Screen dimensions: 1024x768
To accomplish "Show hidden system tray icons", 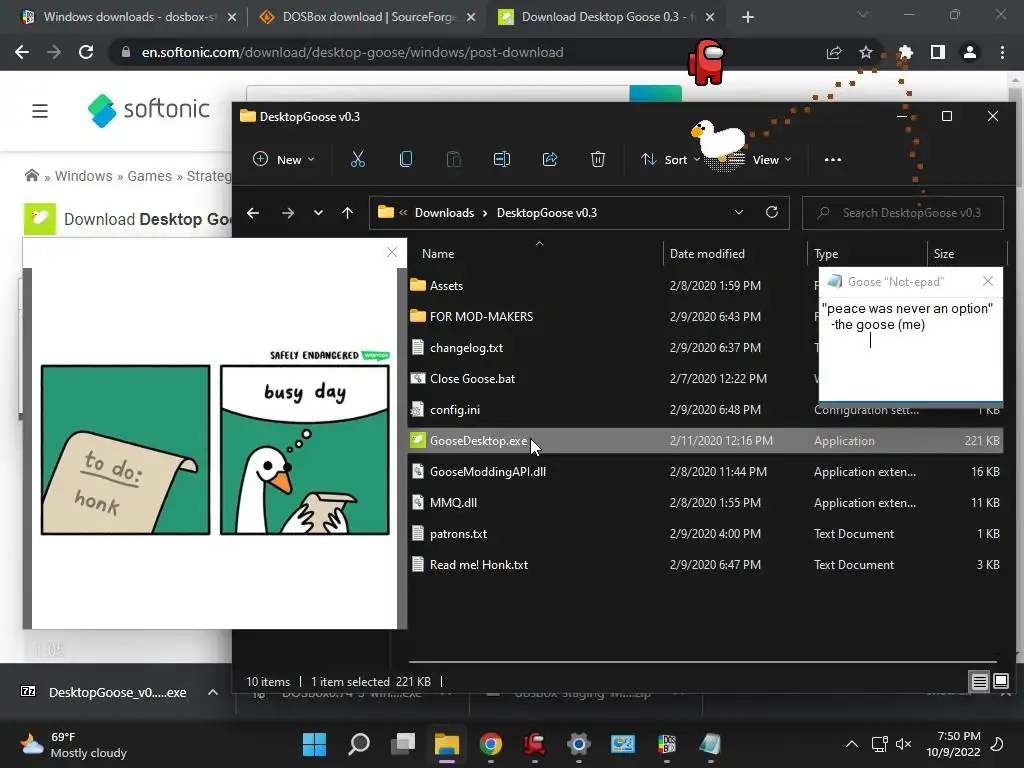I will (x=852, y=744).
